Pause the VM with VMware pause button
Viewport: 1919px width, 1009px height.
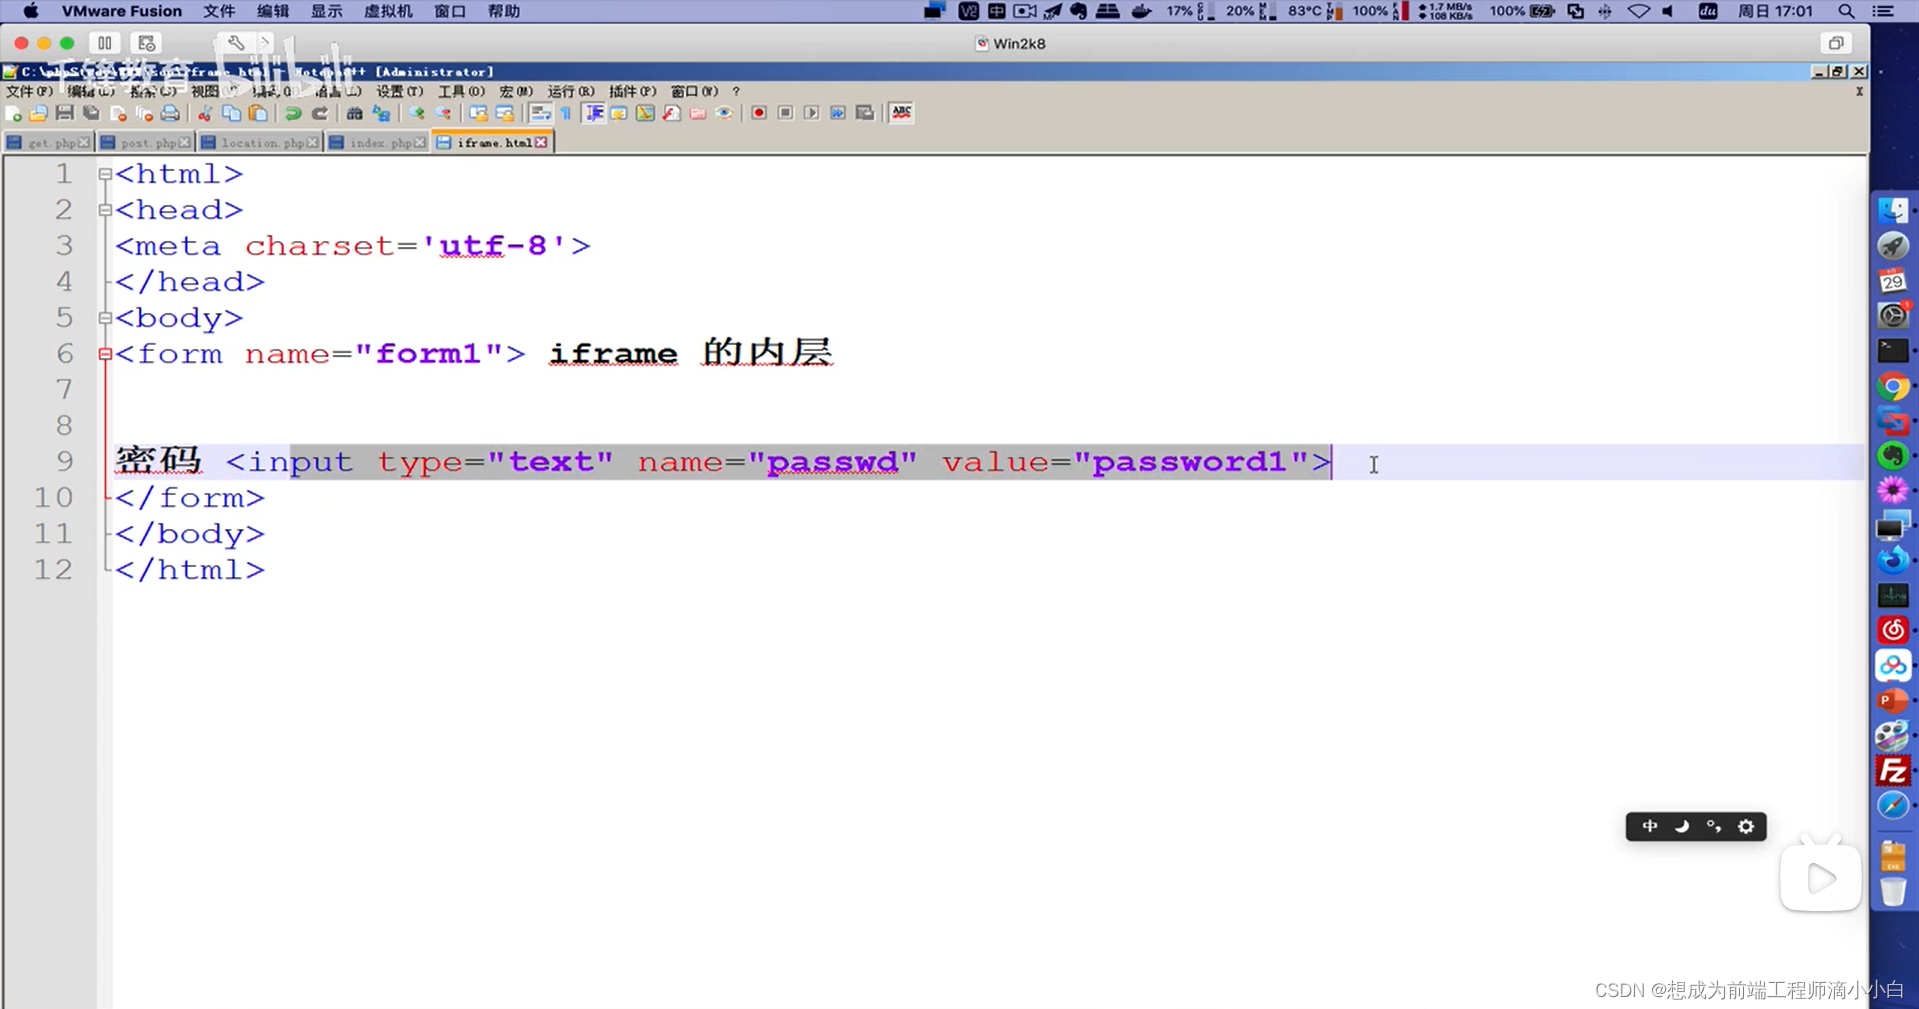[x=104, y=43]
